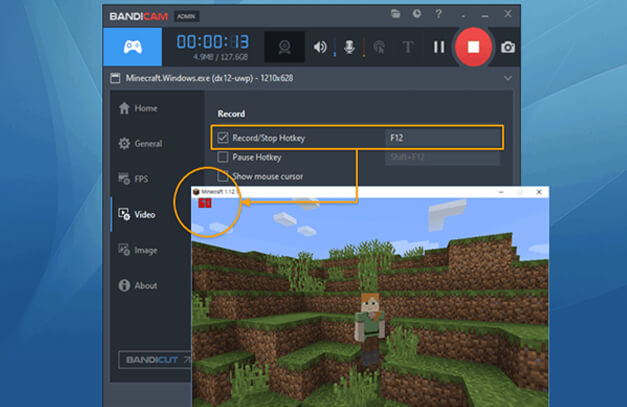Stop recording with the red button

click(473, 47)
